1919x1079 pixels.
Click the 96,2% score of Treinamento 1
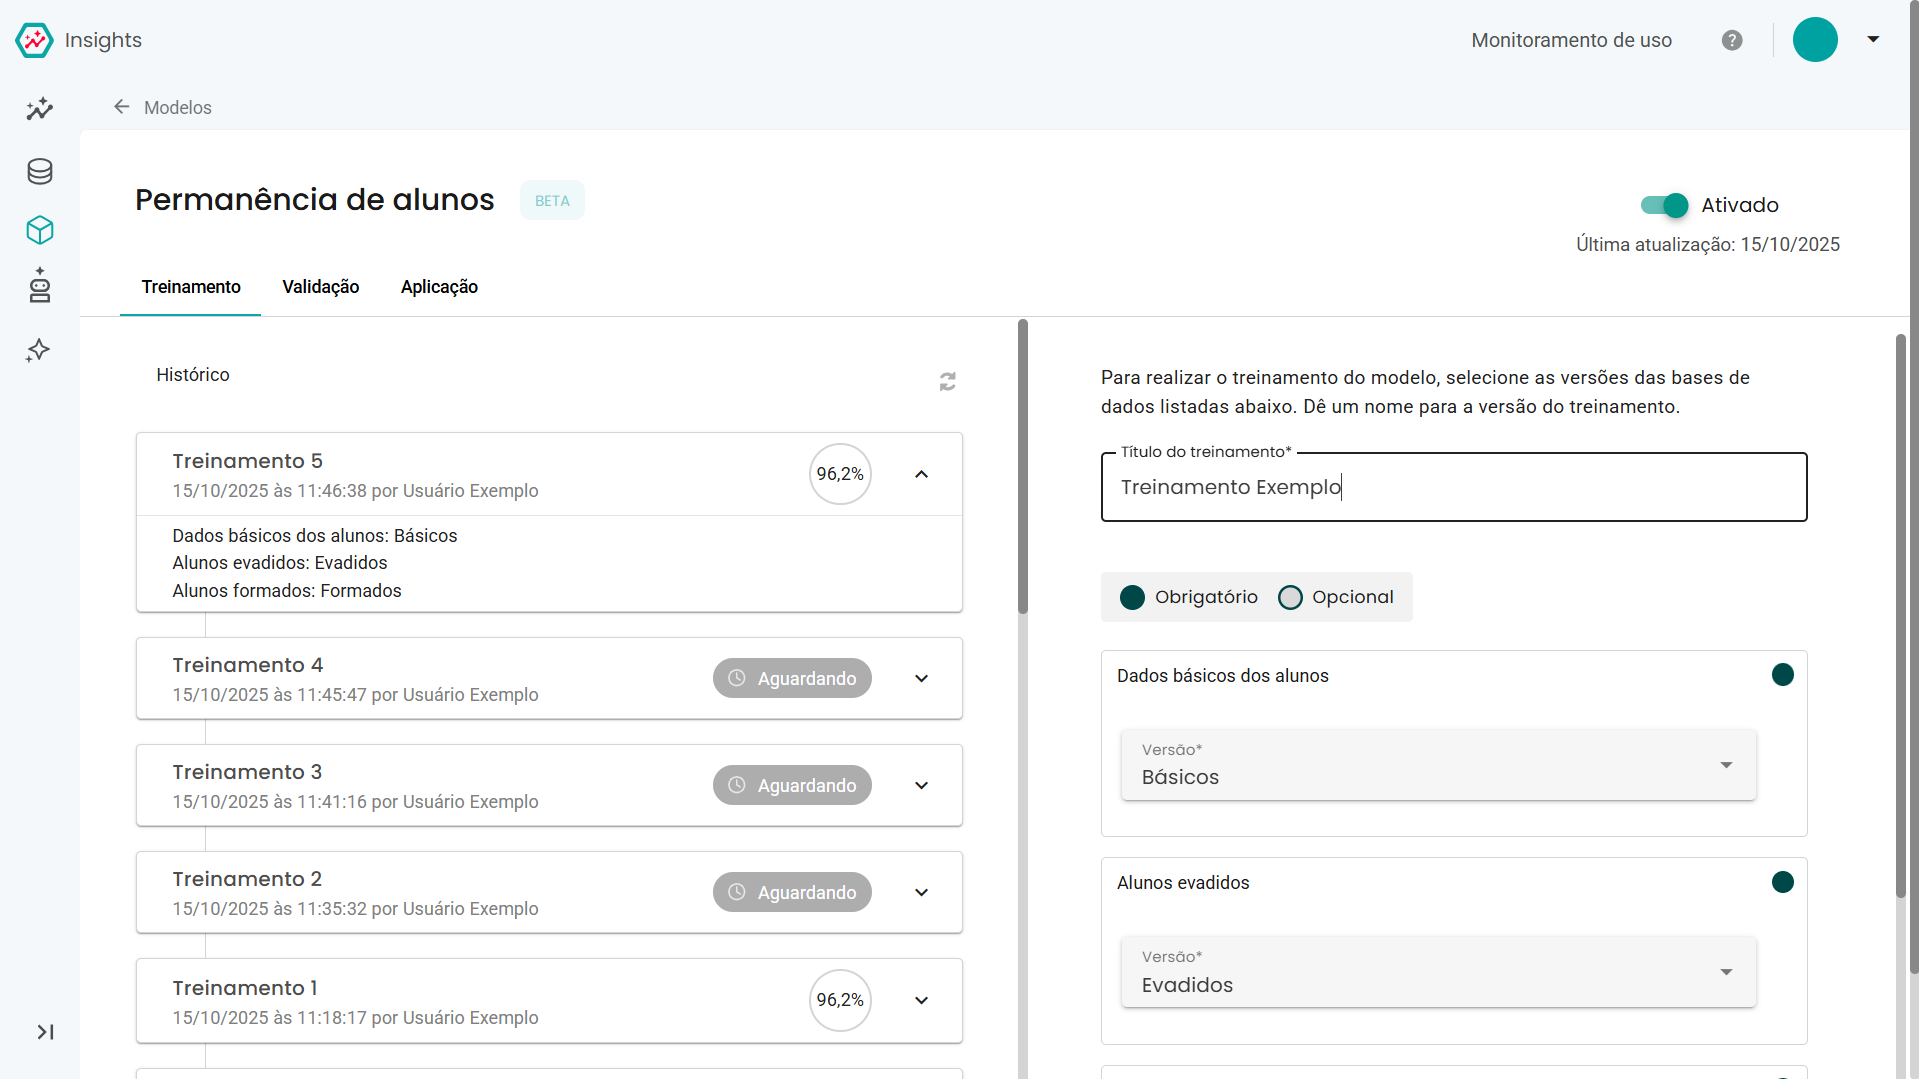tap(840, 1000)
